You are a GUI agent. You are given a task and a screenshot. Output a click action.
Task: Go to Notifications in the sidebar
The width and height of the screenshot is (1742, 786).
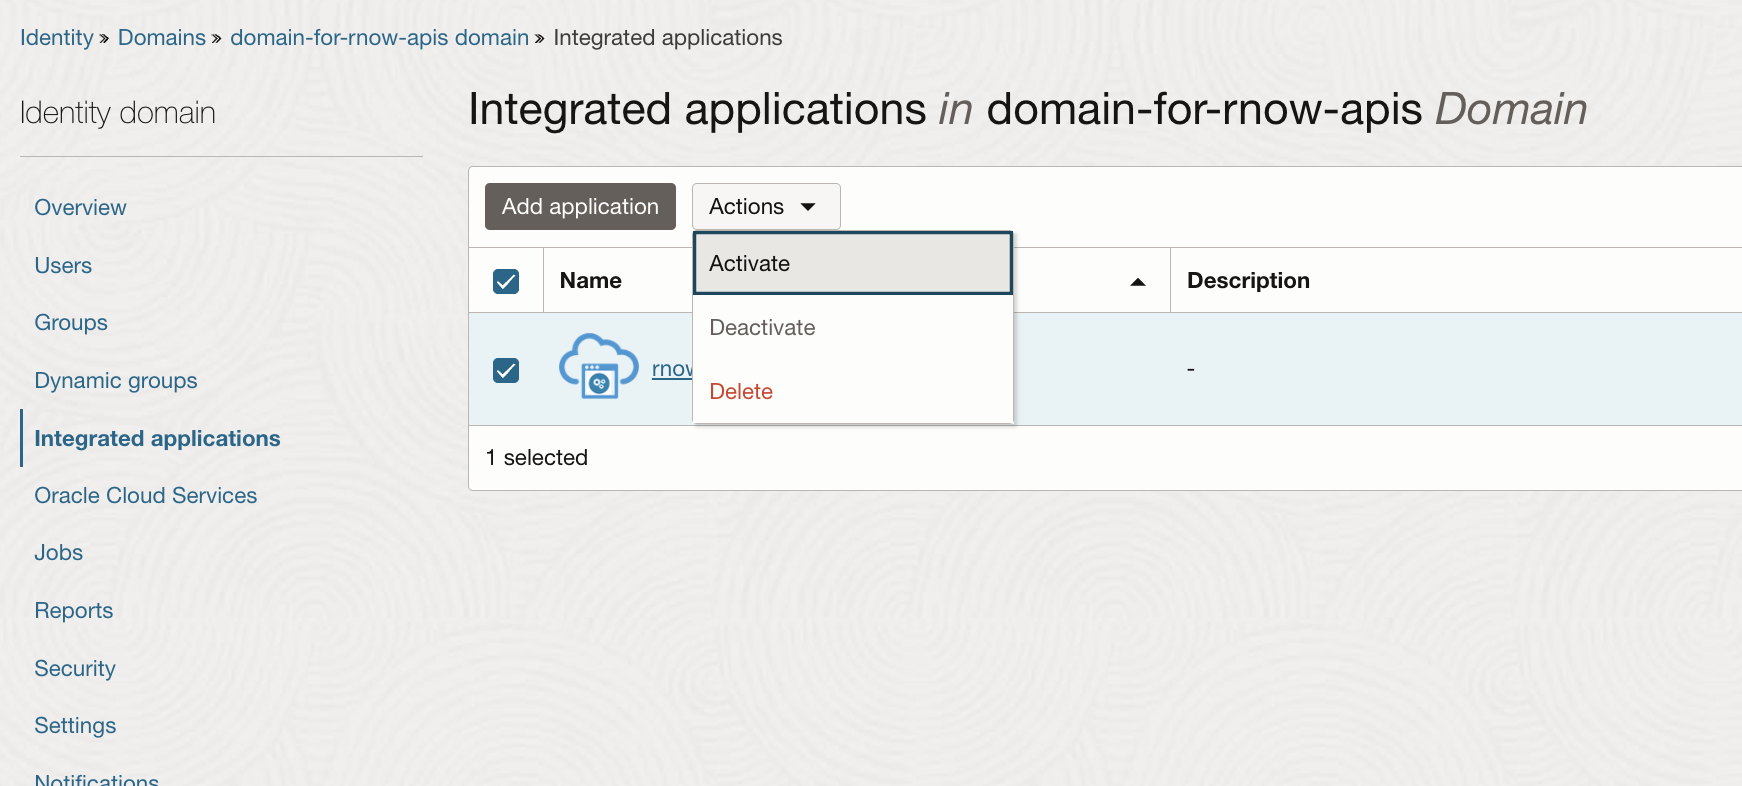tap(97, 778)
